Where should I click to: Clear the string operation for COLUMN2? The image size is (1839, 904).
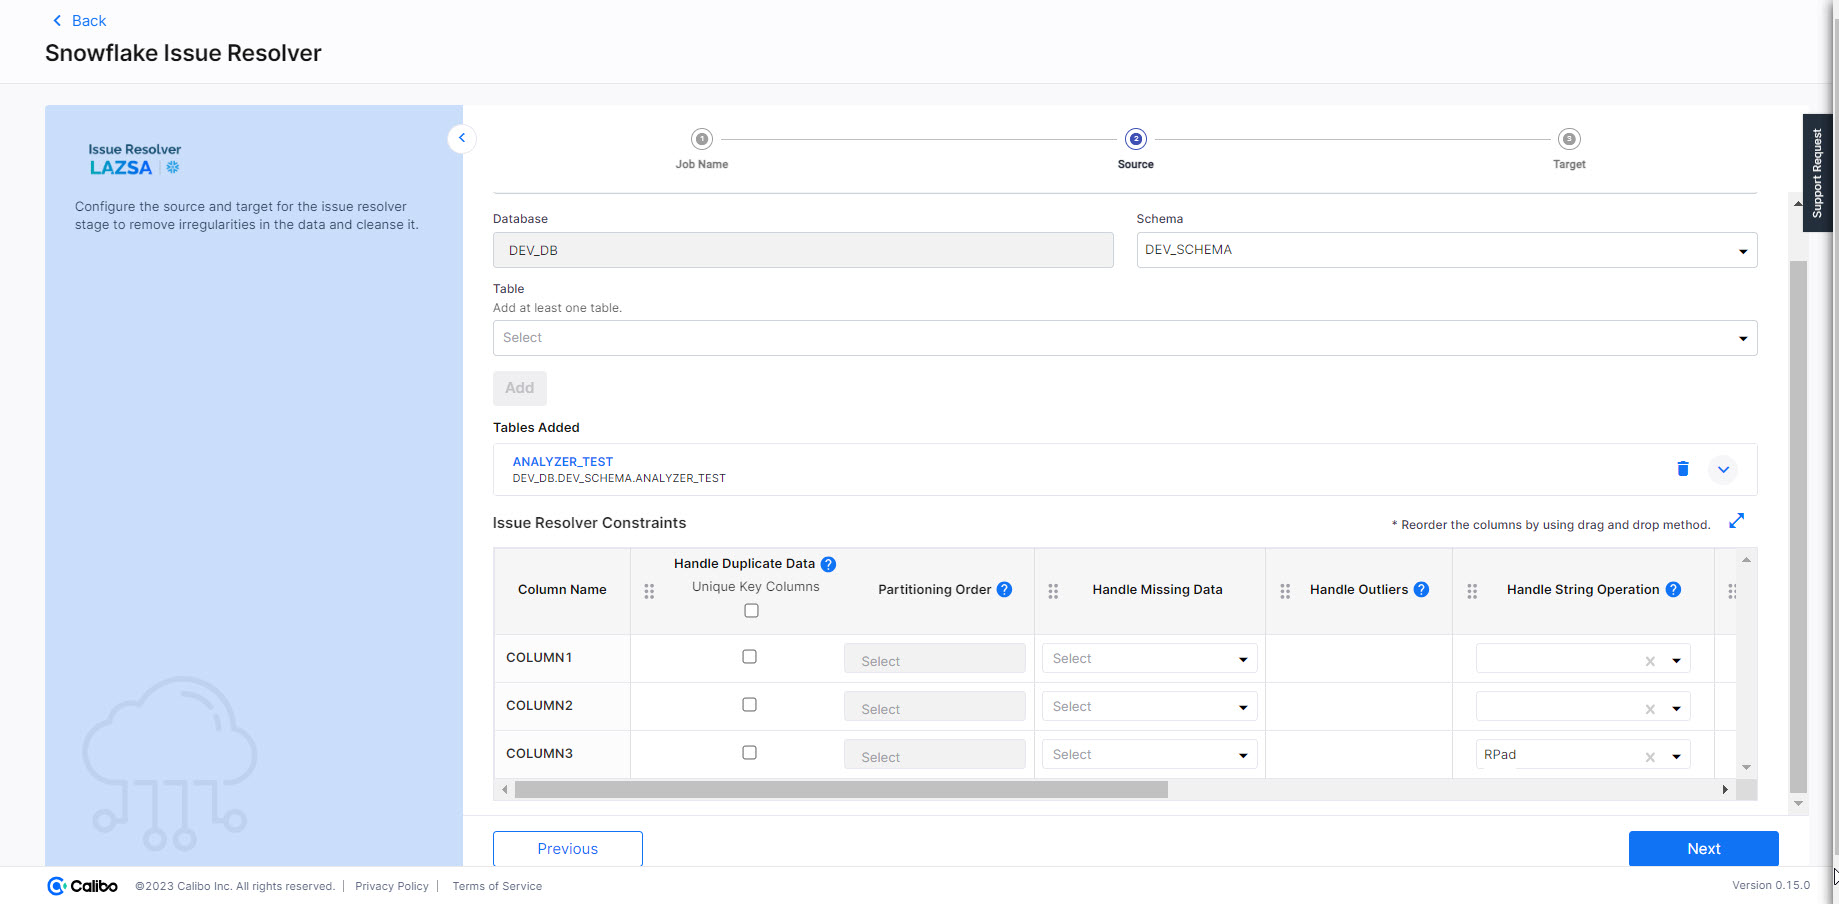[x=1650, y=709]
